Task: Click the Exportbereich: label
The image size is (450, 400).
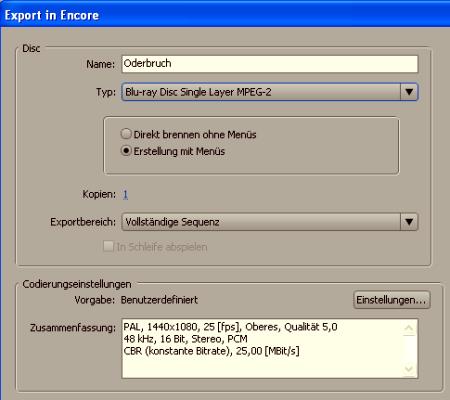Action: coord(83,222)
